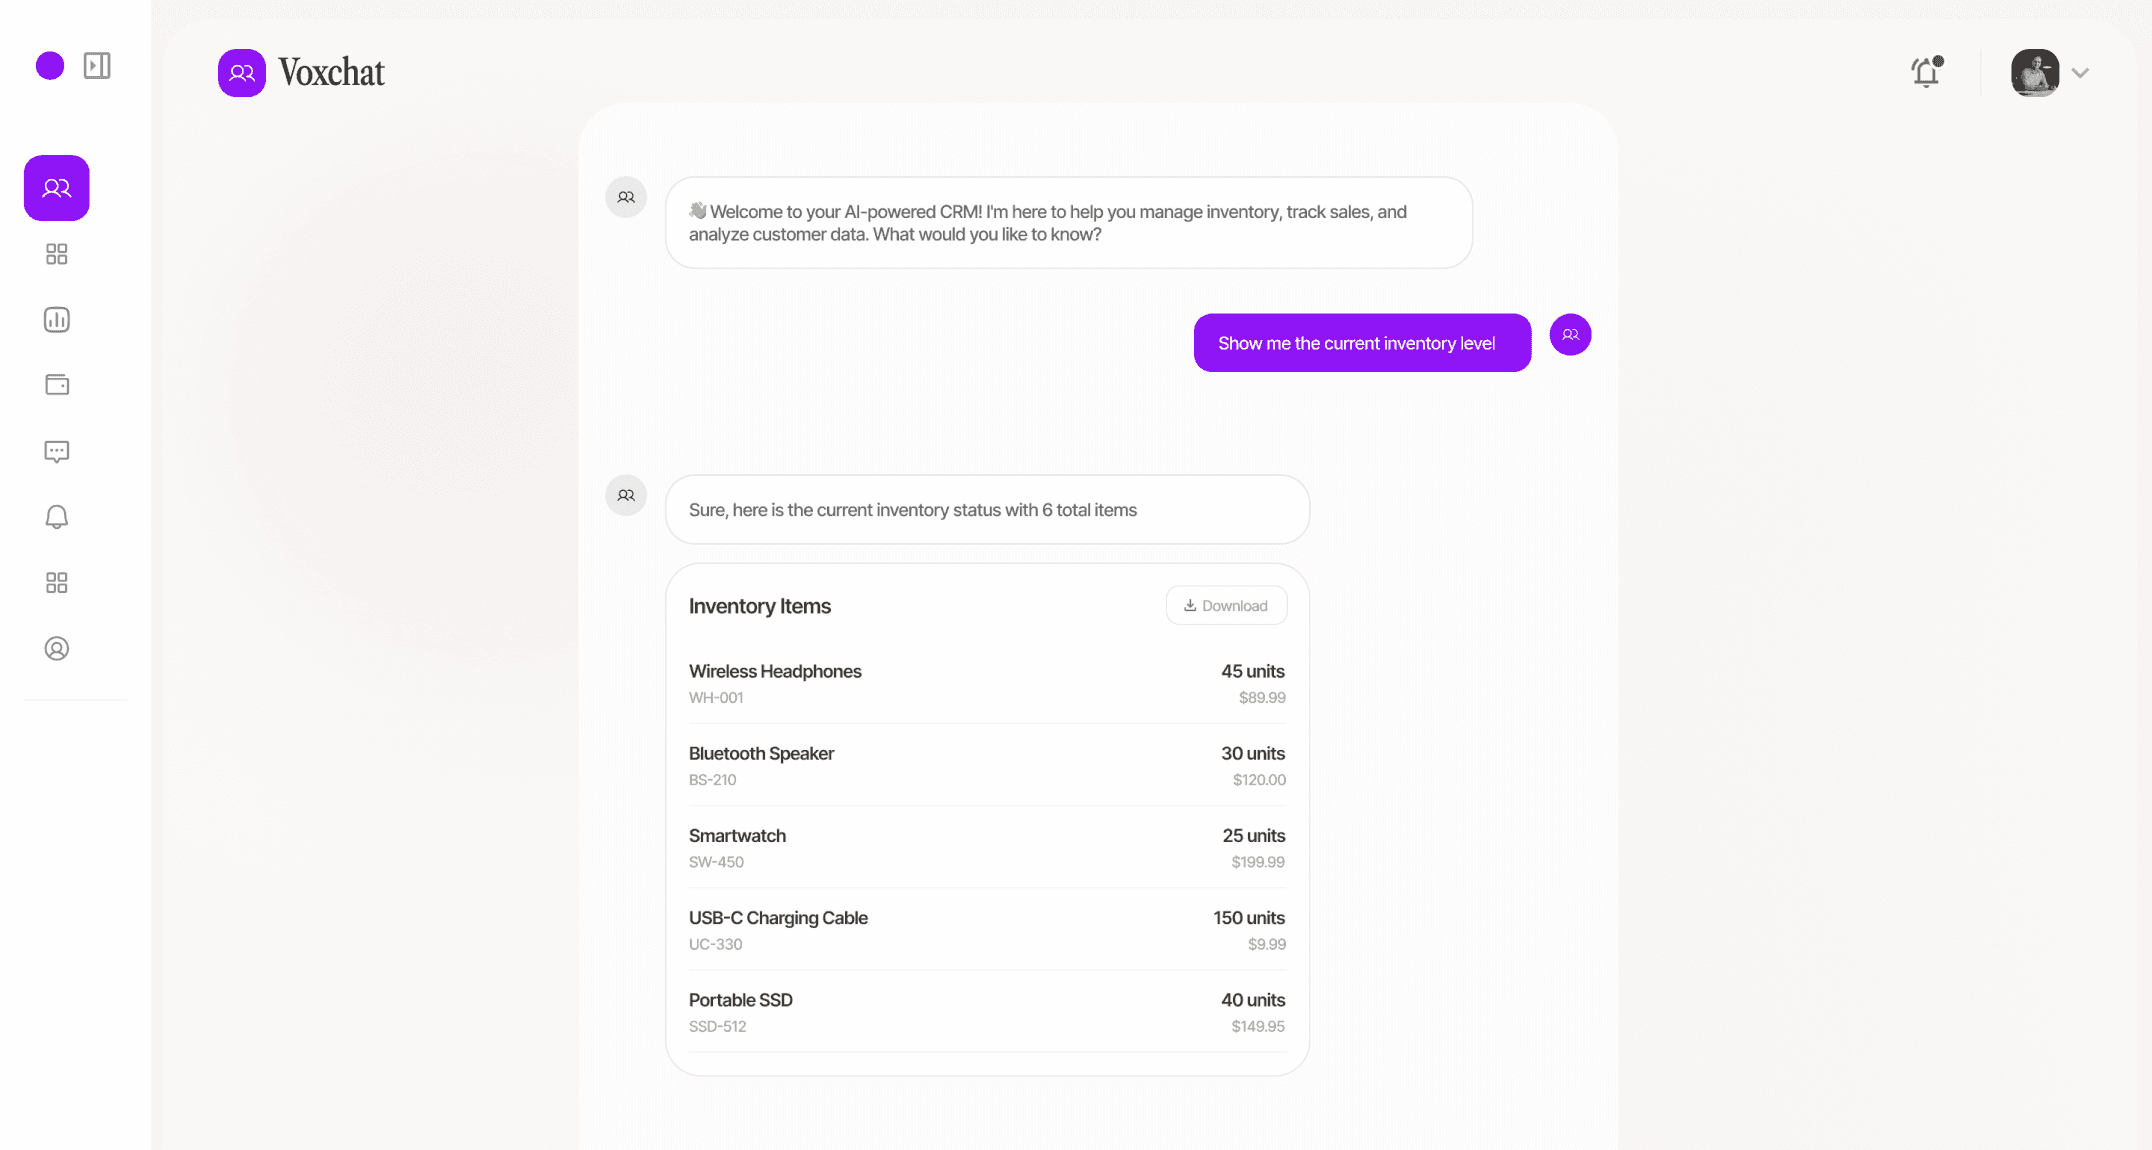Viewport: 2152px width, 1150px height.
Task: Open the chat message icon in sidebar
Action: (57, 452)
